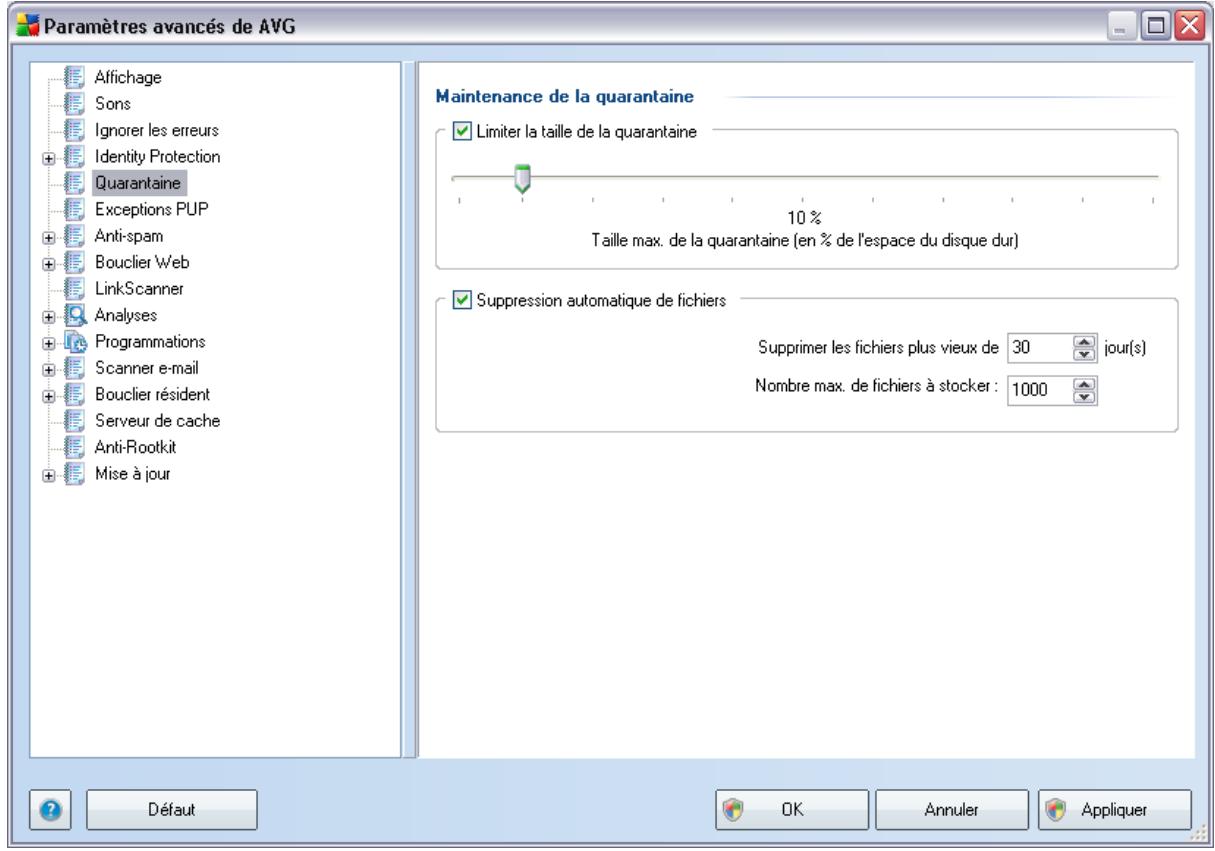Click the Sons tree item icon
Screen dimensions: 1215x851
pos(73,103)
